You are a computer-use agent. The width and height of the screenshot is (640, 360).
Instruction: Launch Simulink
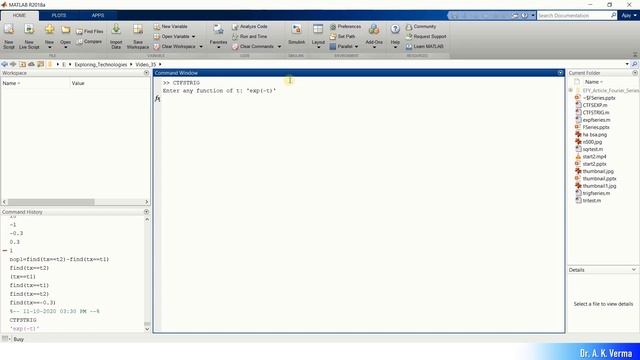coord(297,34)
